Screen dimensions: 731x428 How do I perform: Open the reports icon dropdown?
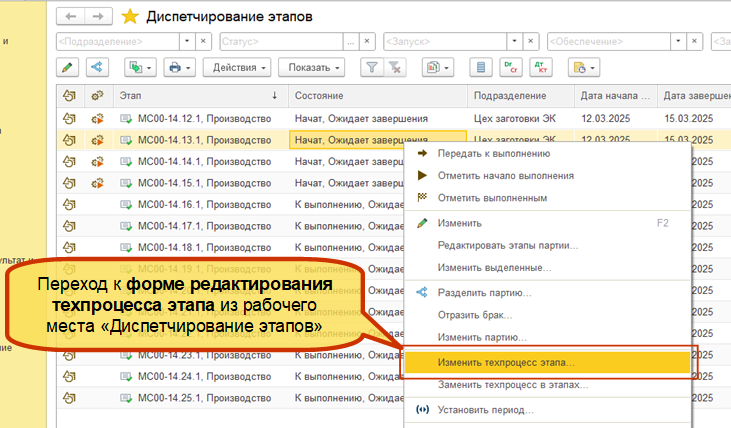point(438,68)
